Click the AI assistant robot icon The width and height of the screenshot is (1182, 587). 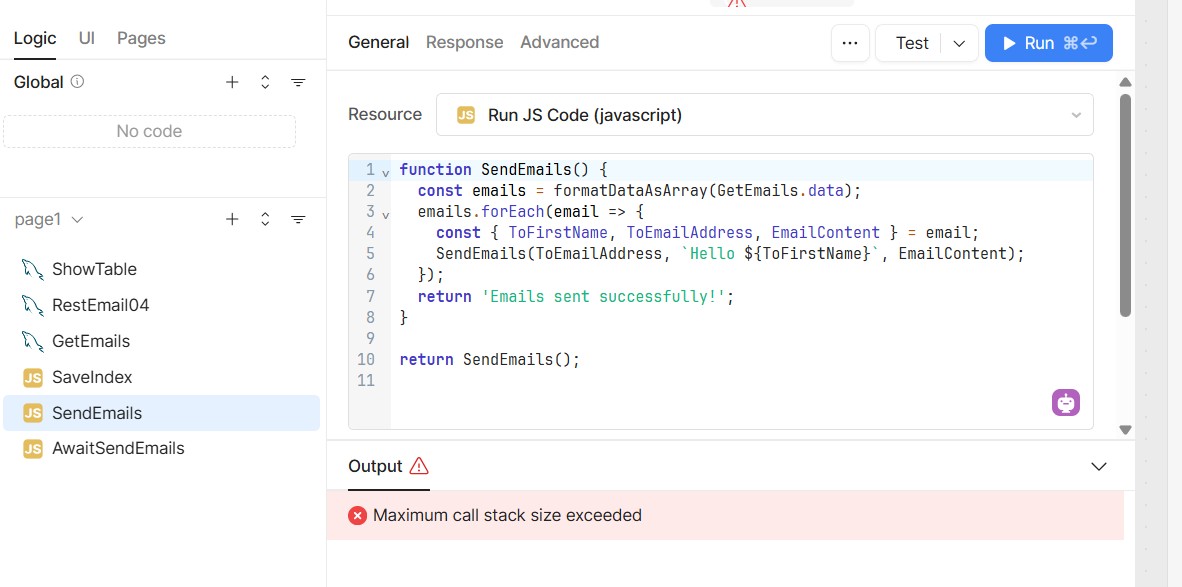1066,403
